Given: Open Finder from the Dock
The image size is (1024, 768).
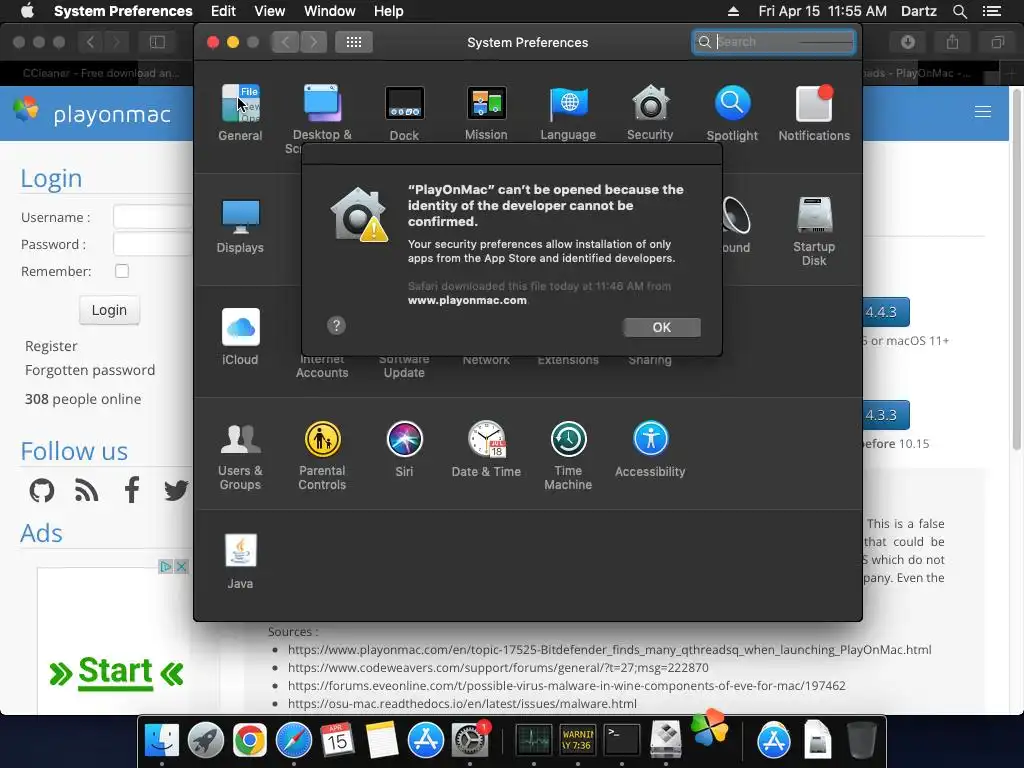Looking at the screenshot, I should [x=161, y=741].
